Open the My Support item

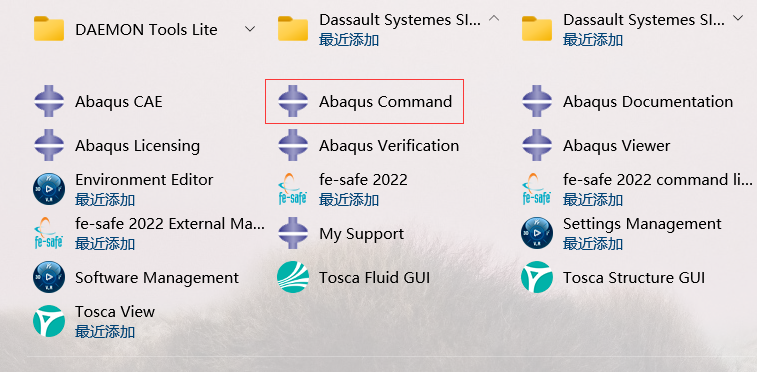pos(341,234)
